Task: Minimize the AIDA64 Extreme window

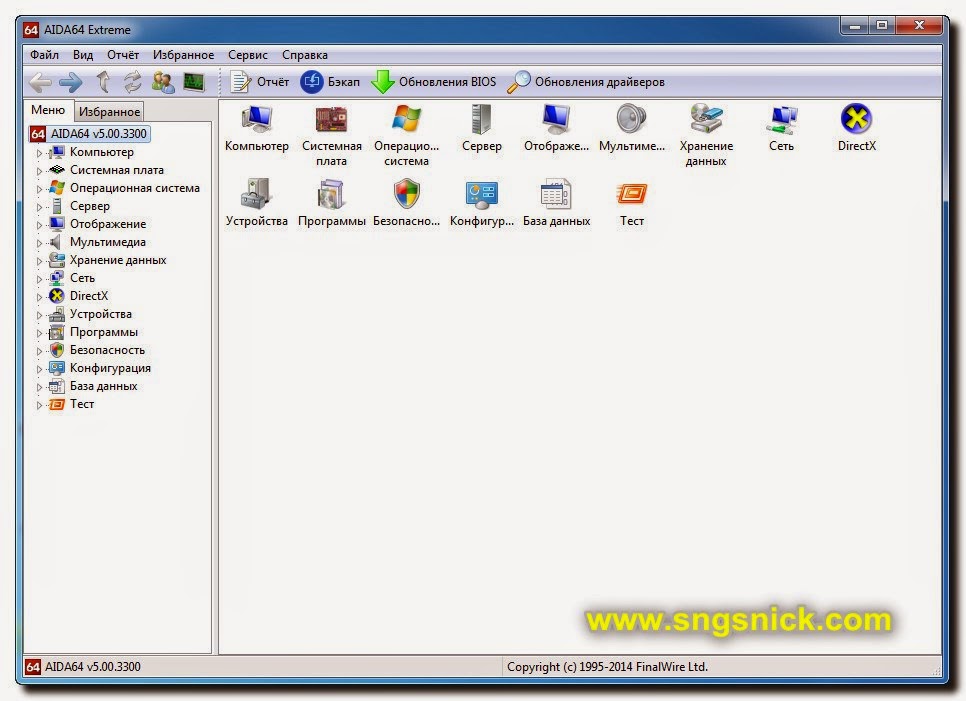Action: pos(854,25)
